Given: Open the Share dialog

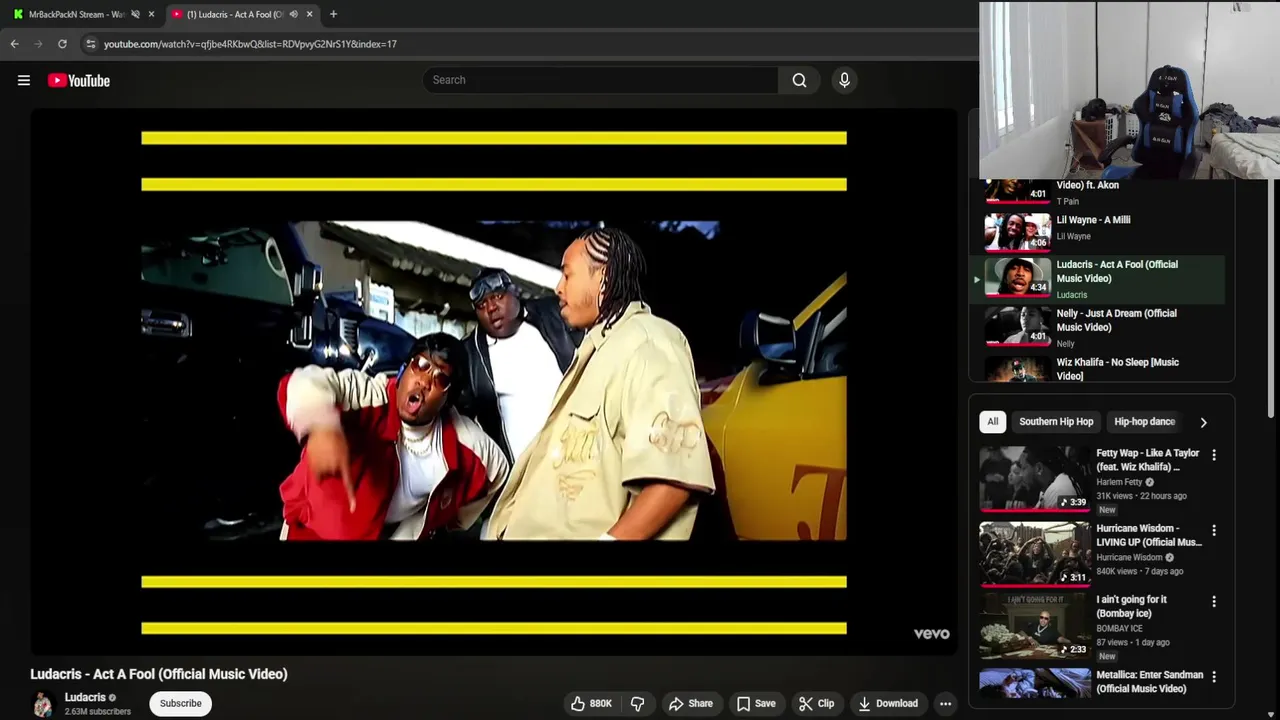Looking at the screenshot, I should 690,703.
